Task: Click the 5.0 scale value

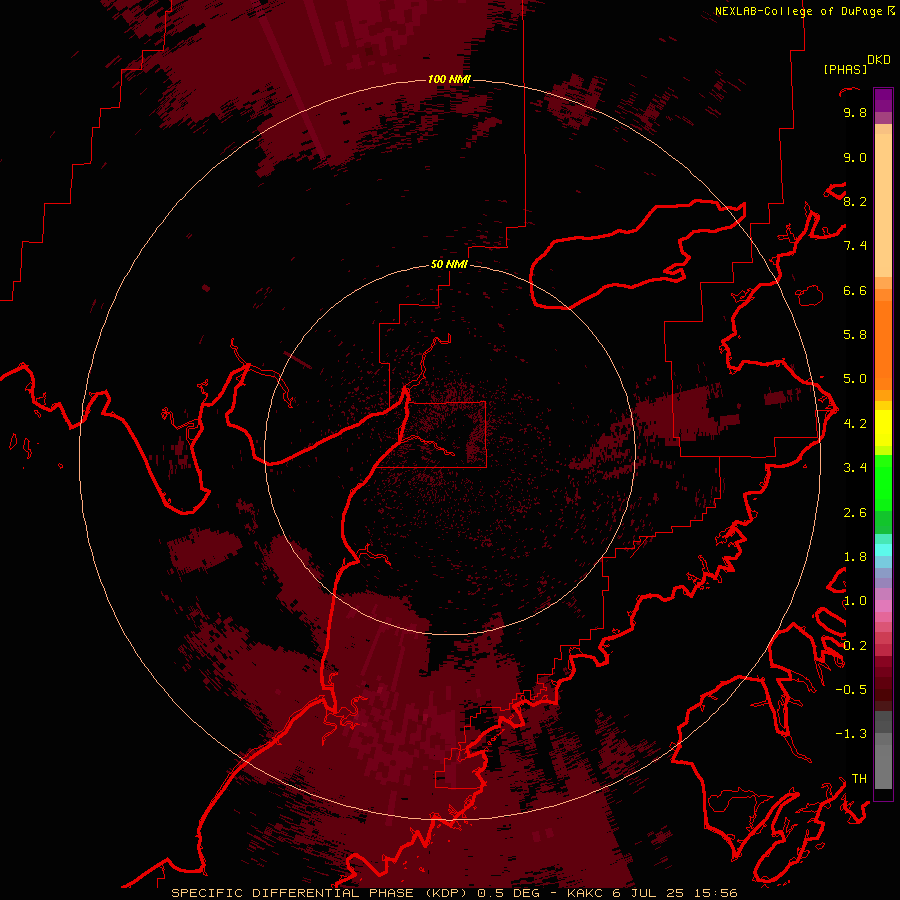Action: (855, 379)
